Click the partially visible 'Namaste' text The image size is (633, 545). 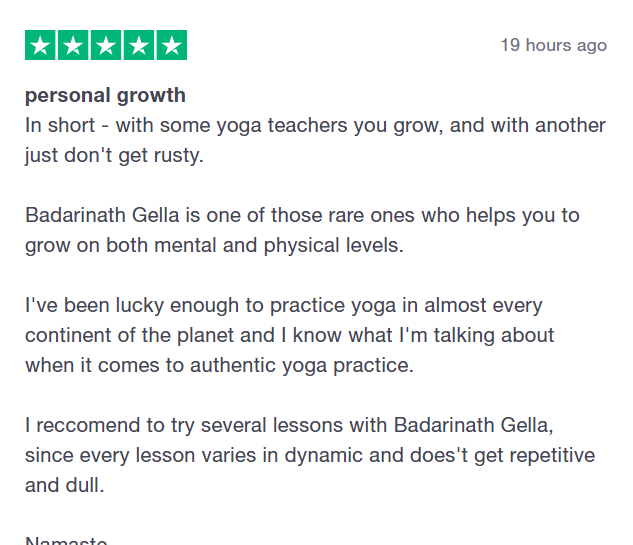tap(66, 540)
